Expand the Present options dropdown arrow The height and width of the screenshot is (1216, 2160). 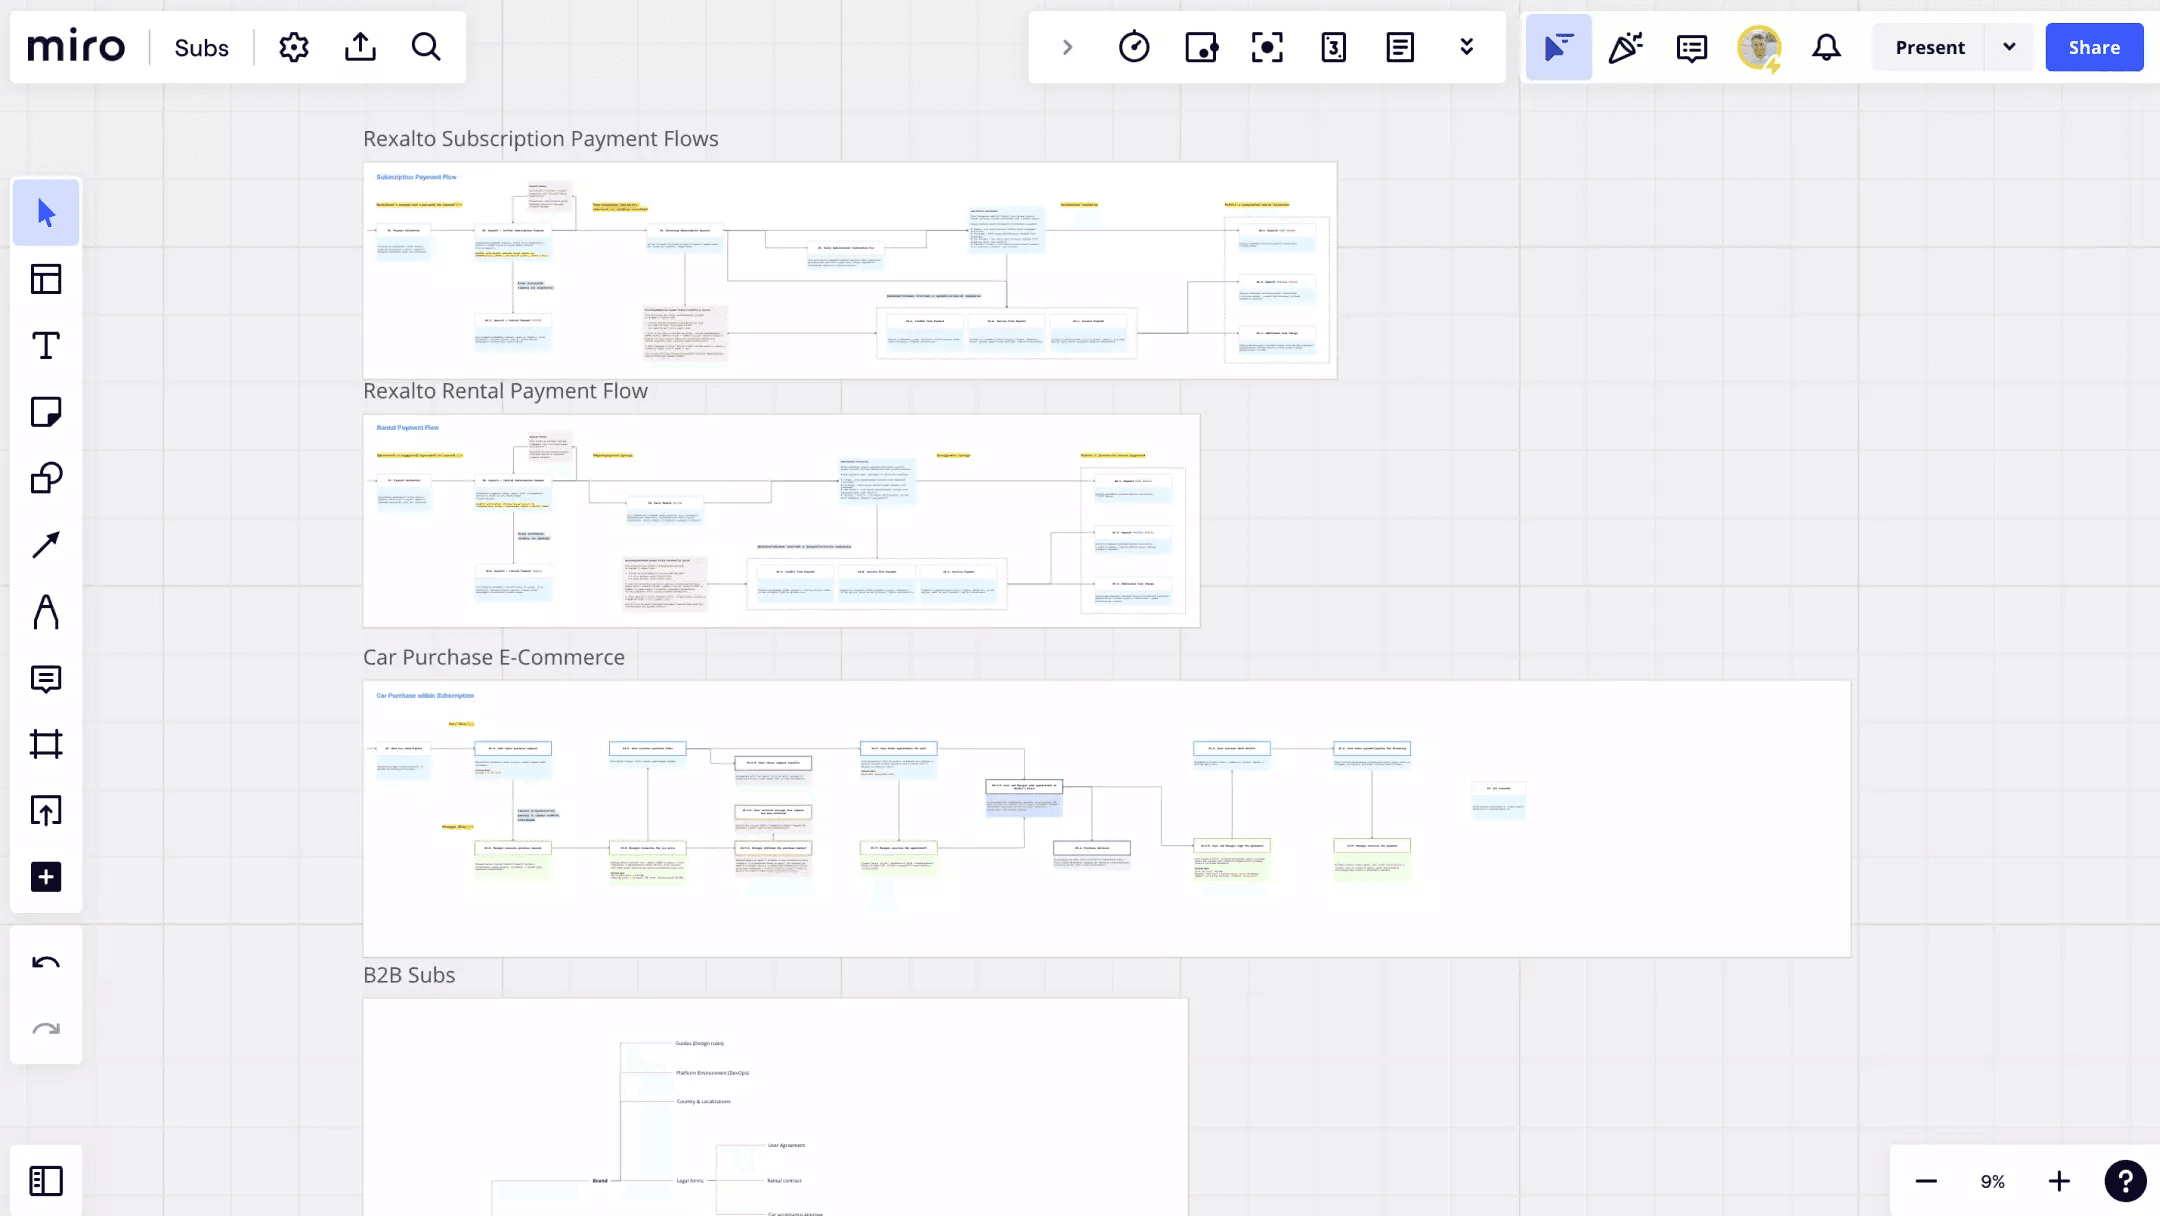click(x=2009, y=47)
